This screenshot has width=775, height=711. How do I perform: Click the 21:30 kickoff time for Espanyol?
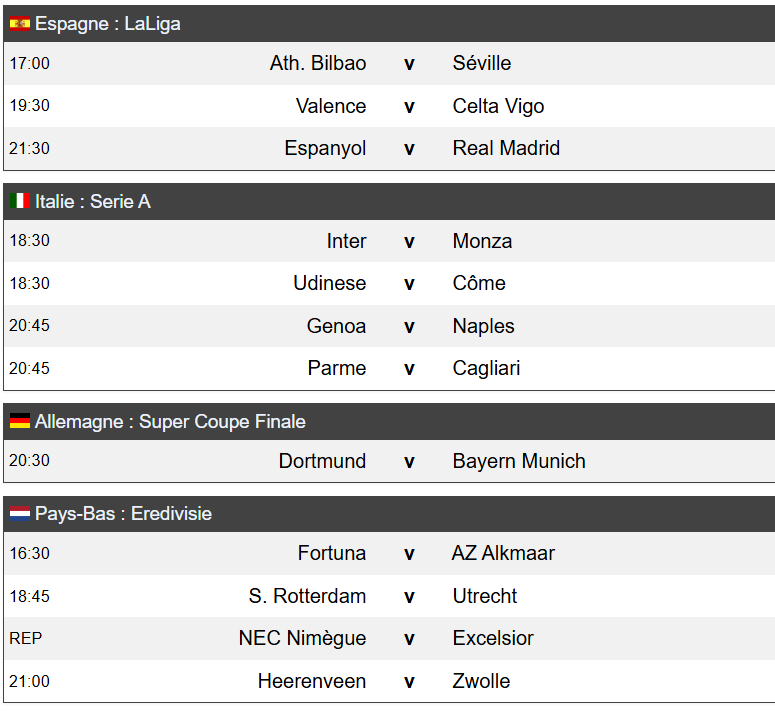[x=30, y=148]
